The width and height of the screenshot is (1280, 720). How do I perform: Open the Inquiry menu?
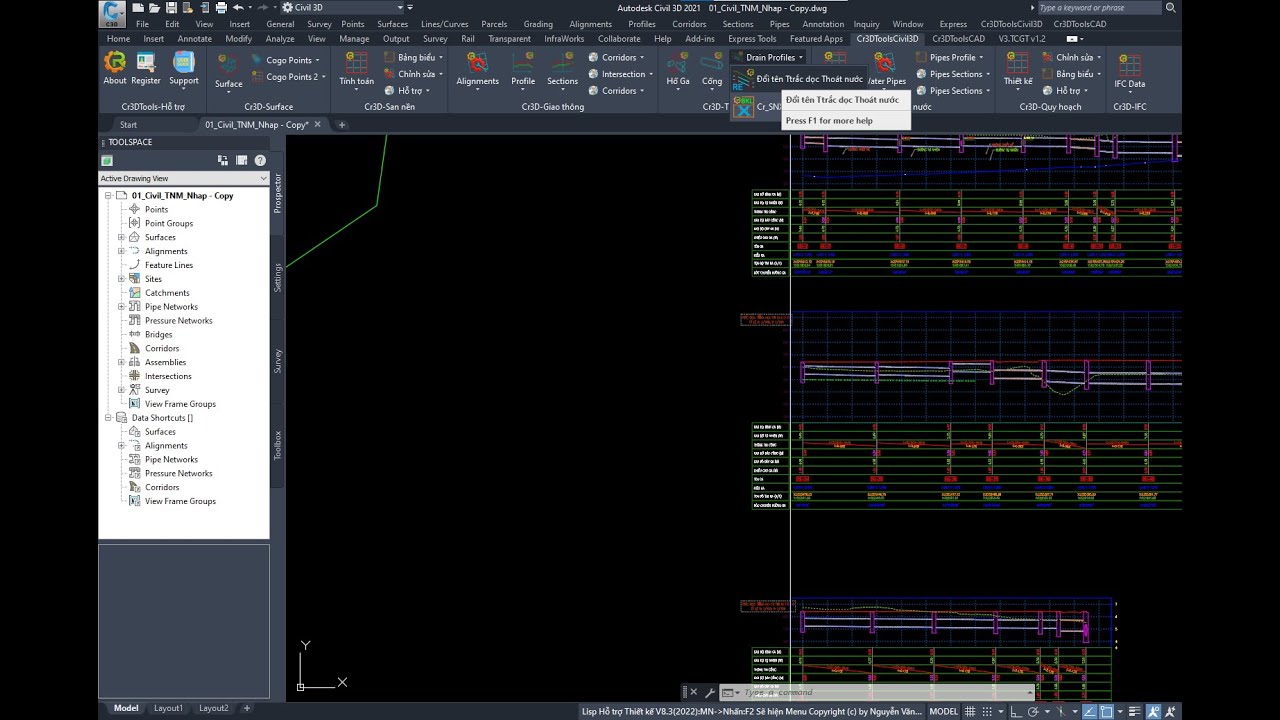point(867,24)
